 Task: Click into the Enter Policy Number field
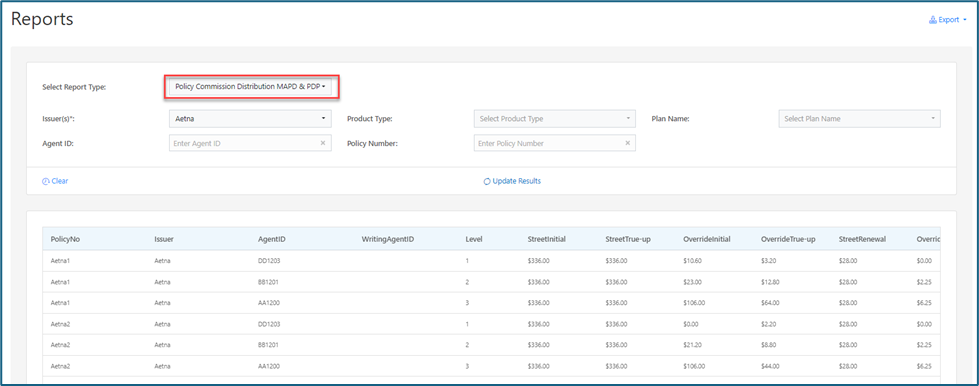pos(549,143)
